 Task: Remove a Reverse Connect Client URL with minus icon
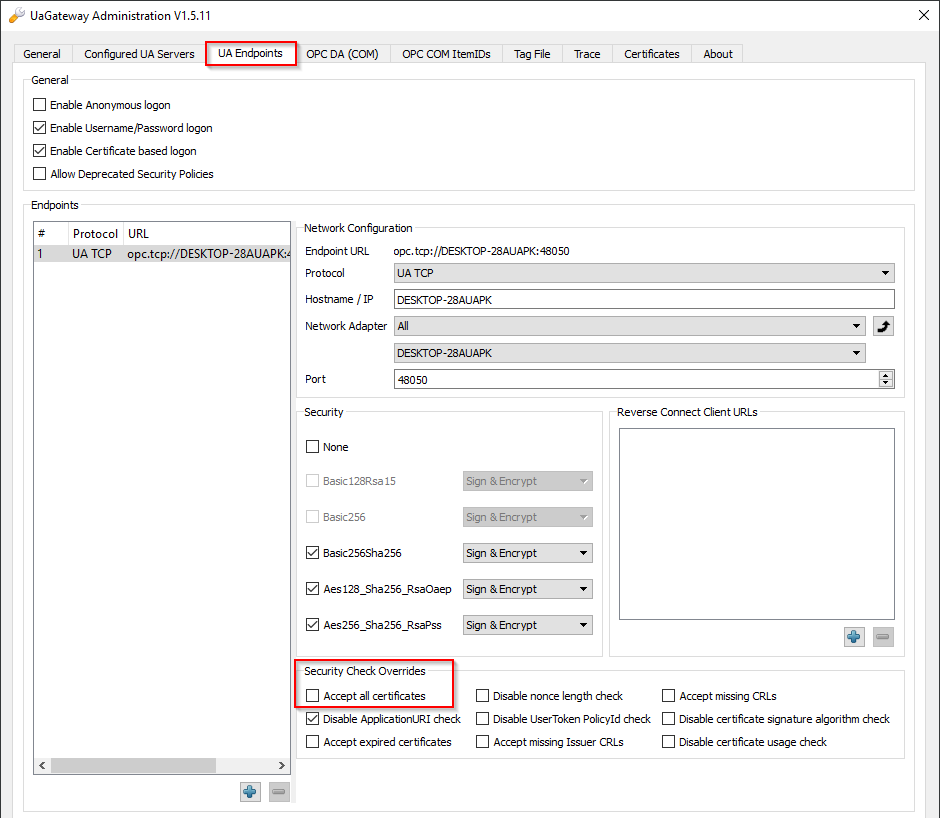click(x=882, y=636)
